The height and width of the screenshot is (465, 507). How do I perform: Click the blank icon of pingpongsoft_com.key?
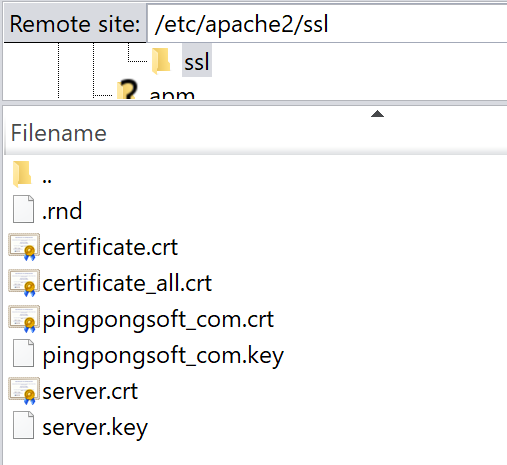click(x=23, y=353)
